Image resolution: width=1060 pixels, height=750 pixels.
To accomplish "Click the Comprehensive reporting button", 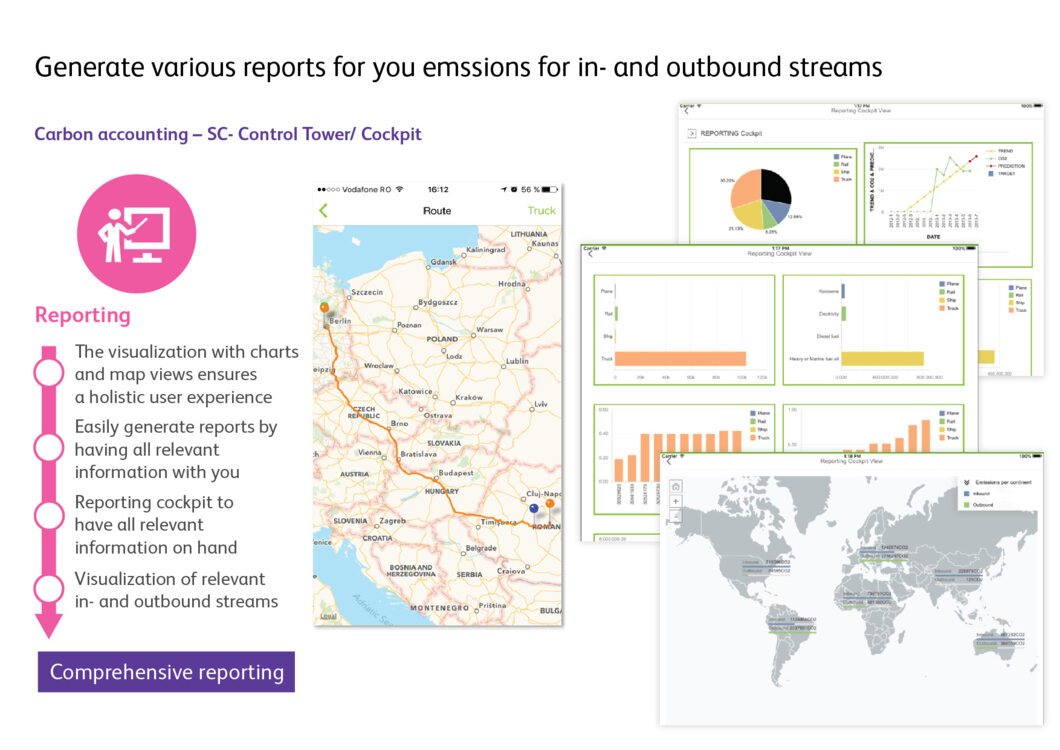I will coord(165,672).
